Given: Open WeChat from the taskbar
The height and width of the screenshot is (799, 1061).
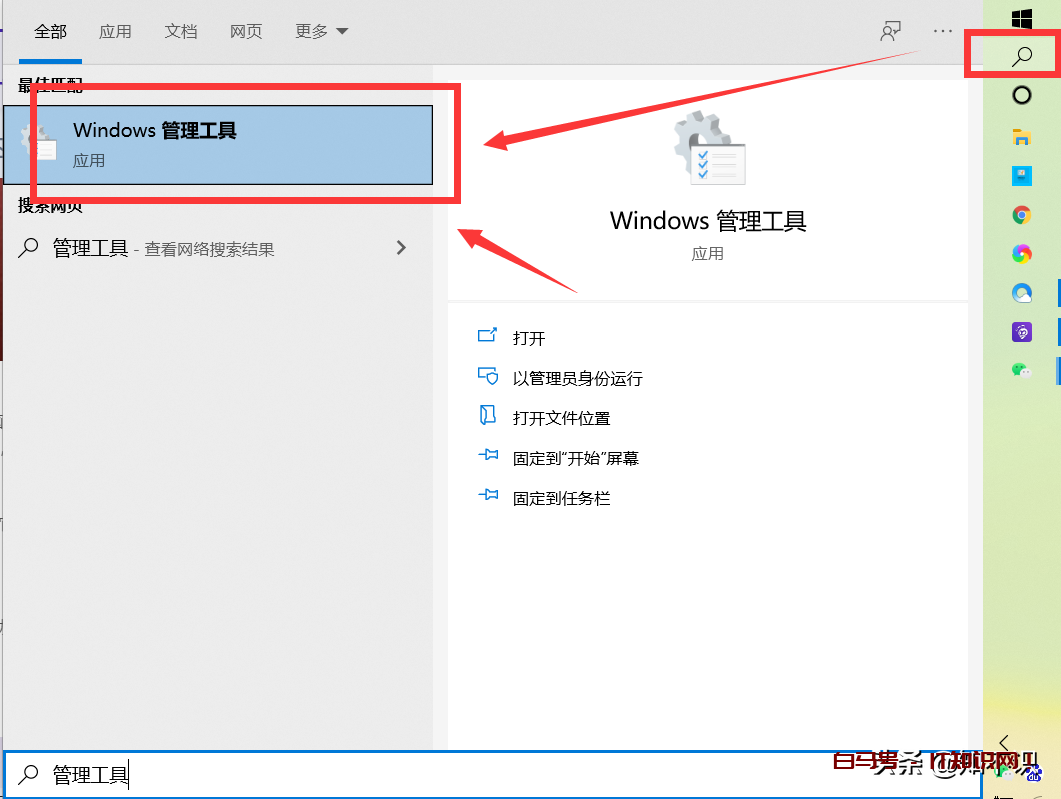Looking at the screenshot, I should (x=1022, y=370).
